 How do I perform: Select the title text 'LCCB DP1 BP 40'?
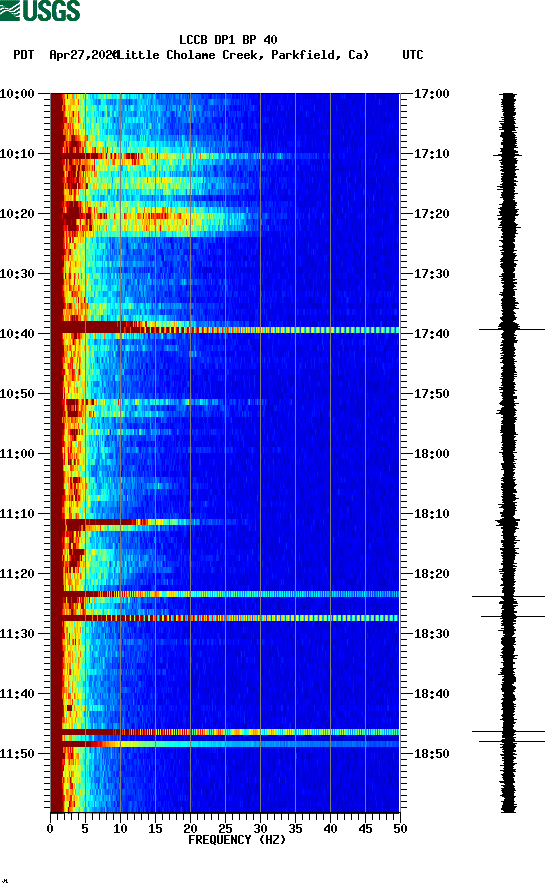pos(228,40)
